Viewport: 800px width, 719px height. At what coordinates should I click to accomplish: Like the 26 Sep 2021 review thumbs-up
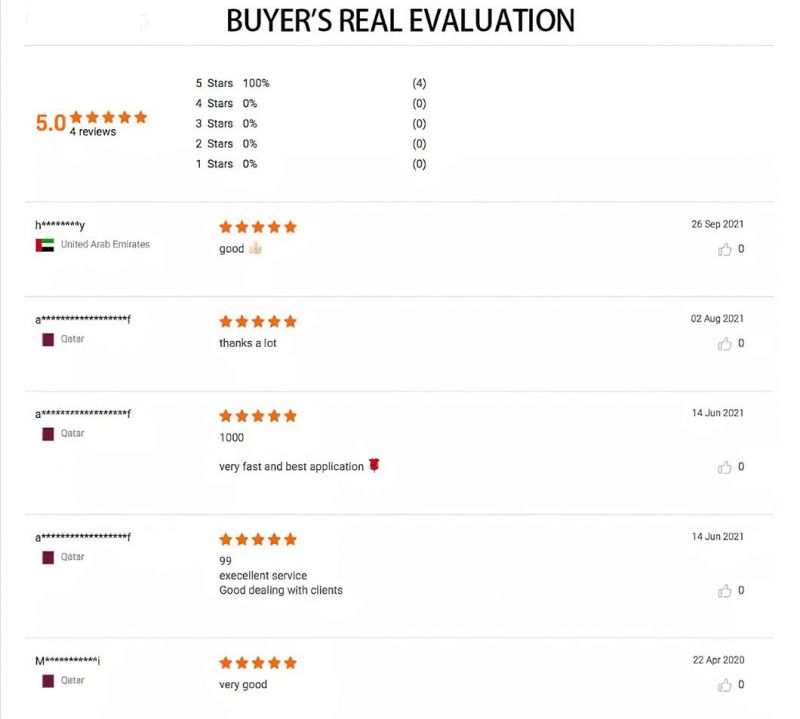724,249
